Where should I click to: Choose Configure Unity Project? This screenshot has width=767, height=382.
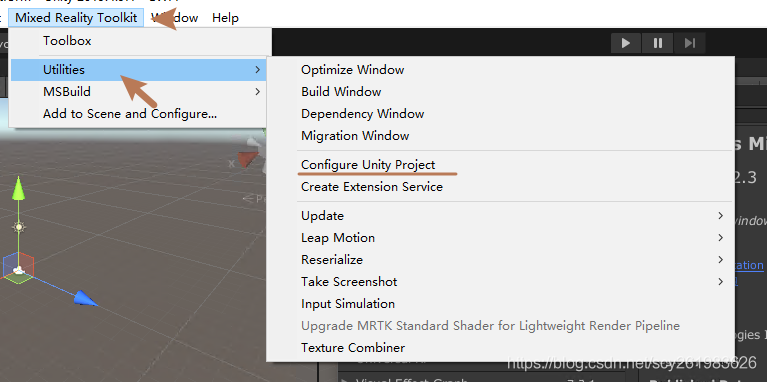coord(500,164)
